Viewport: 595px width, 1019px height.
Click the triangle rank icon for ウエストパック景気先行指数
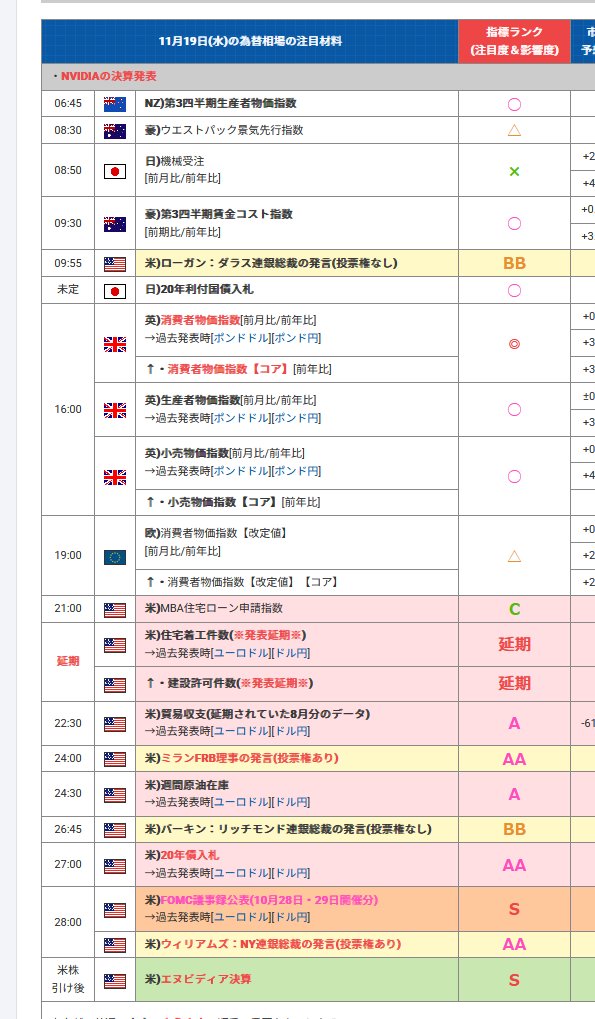pyautogui.click(x=514, y=130)
